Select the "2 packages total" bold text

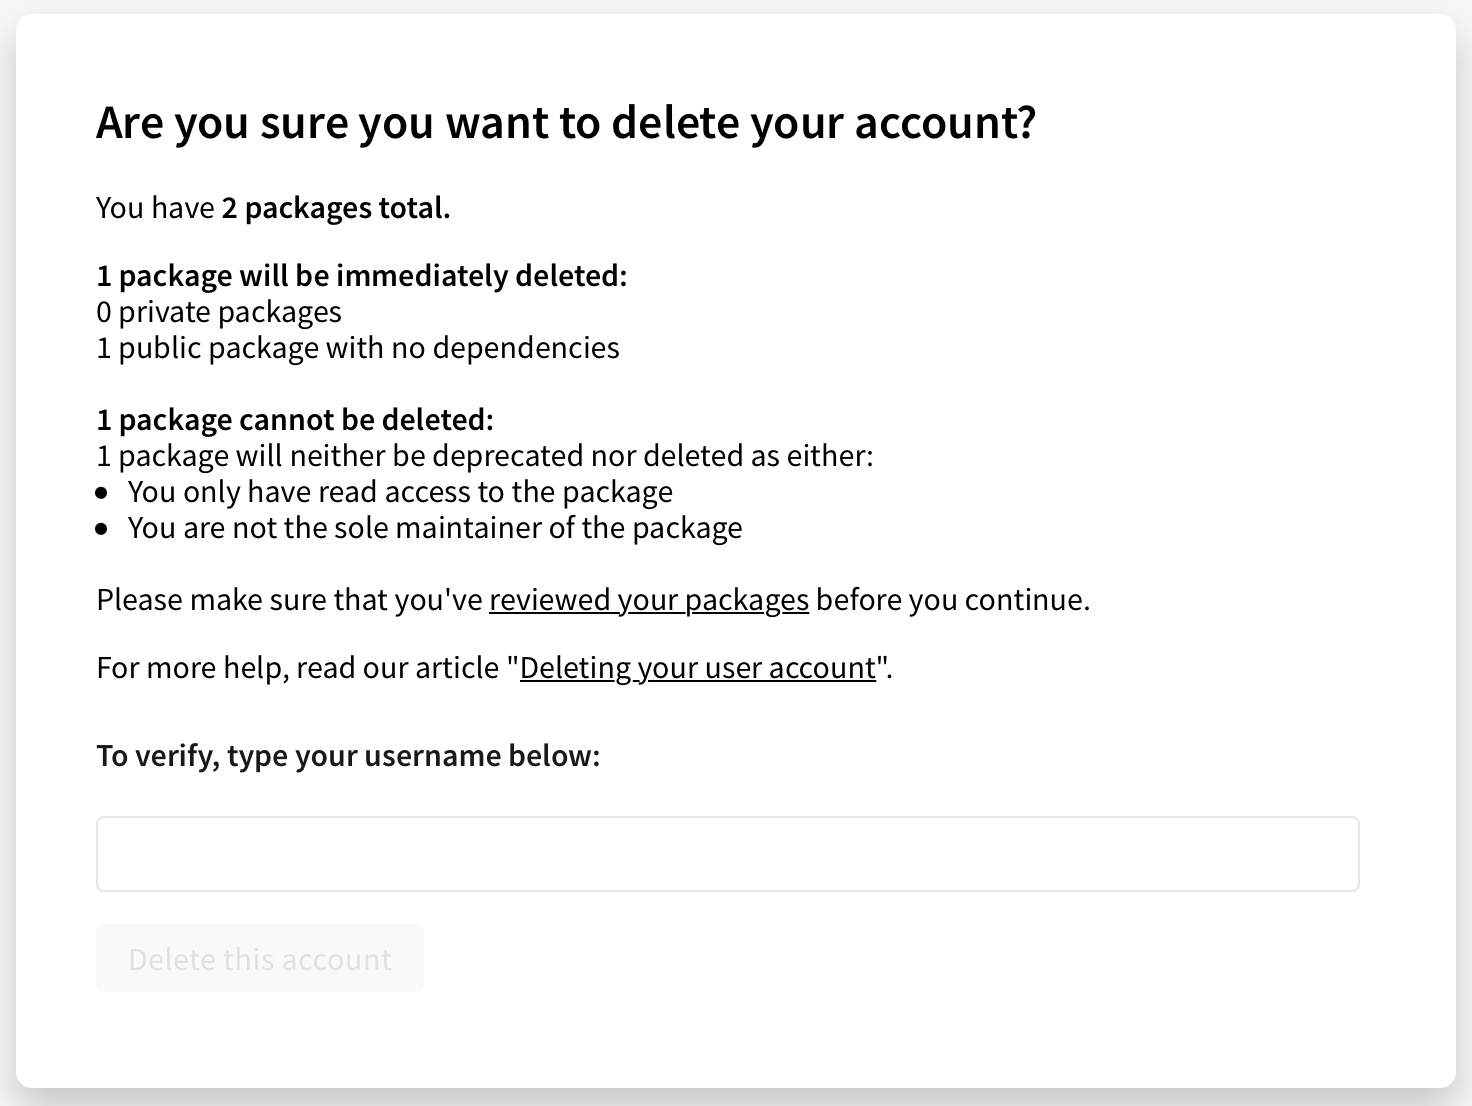click(336, 208)
